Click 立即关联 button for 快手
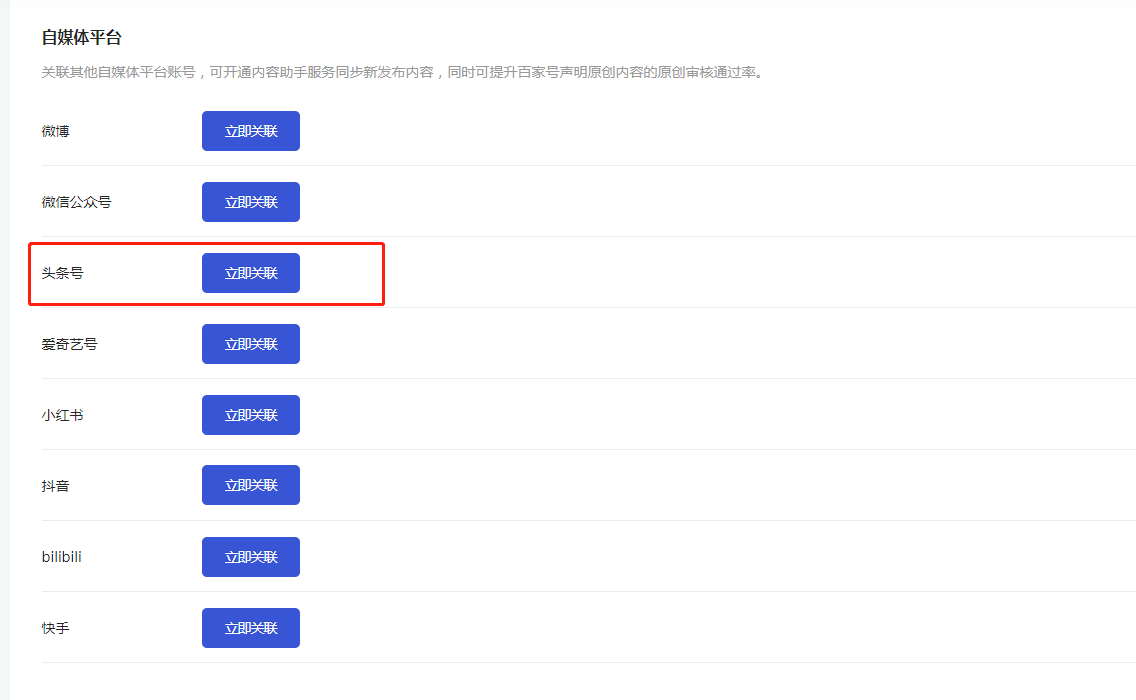Screen dimensions: 1136x700 pyautogui.click(x=251, y=628)
